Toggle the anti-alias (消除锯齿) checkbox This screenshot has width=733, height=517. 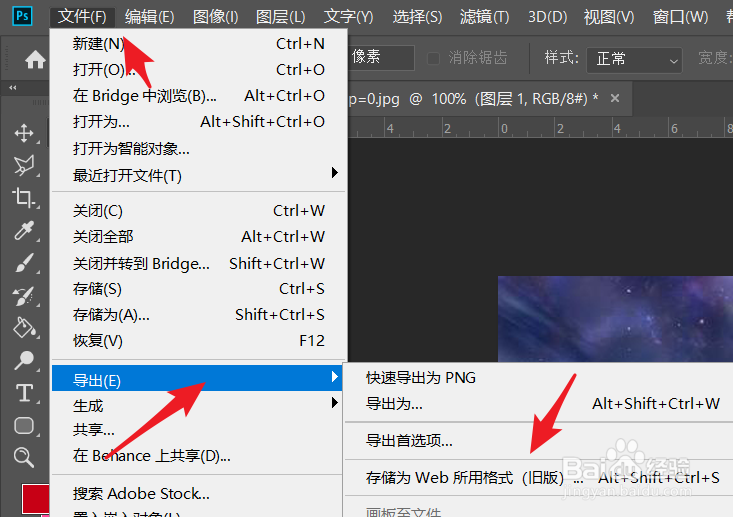click(433, 58)
